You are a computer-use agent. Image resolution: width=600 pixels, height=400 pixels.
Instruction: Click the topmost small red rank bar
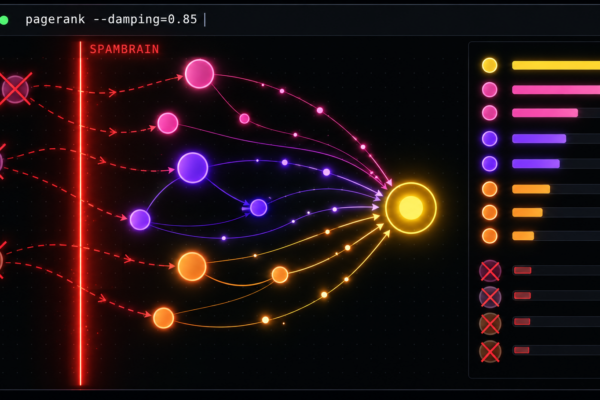point(523,271)
